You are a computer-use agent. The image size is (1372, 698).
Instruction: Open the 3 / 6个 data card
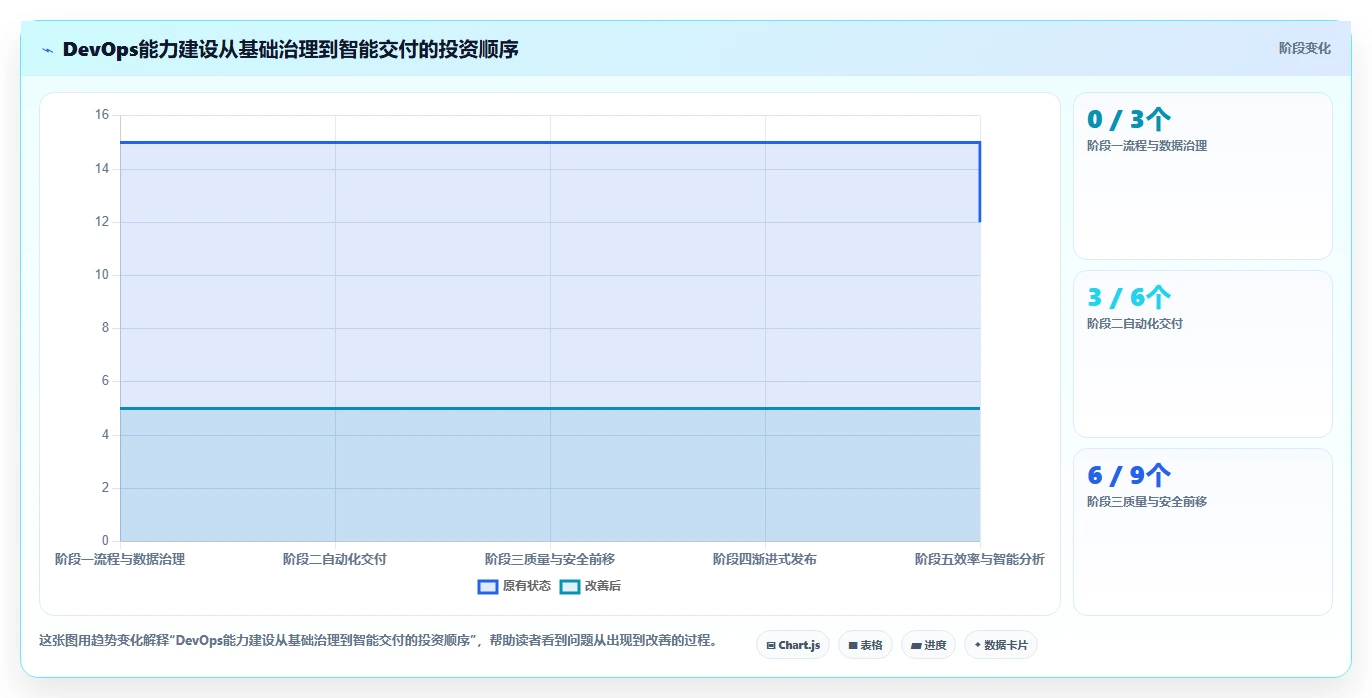tap(1203, 354)
